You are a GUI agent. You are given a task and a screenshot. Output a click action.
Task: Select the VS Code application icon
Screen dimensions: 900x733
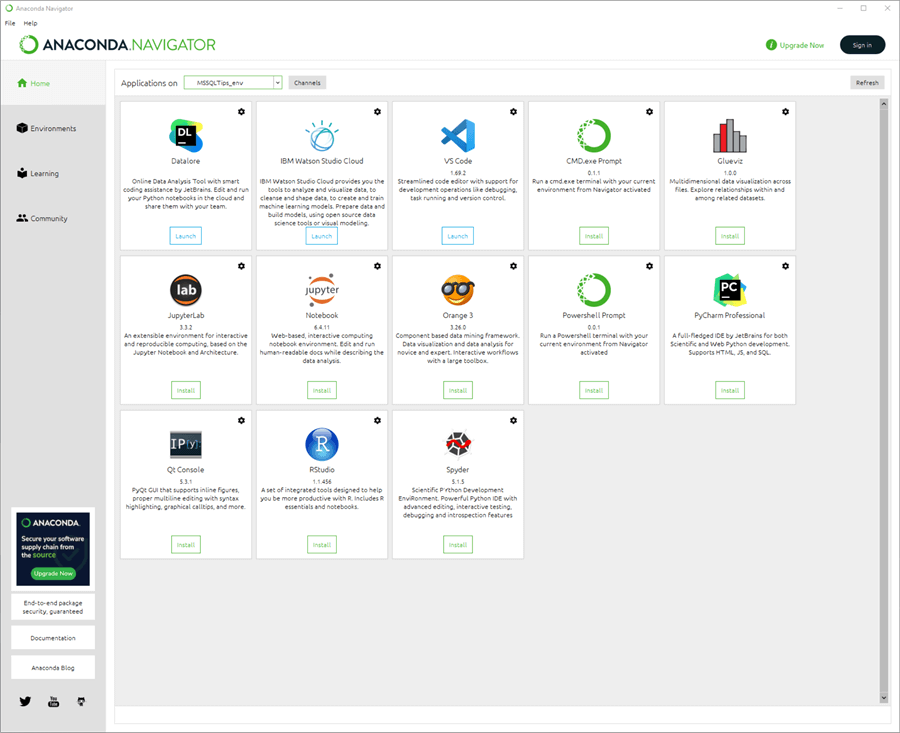(x=457, y=136)
